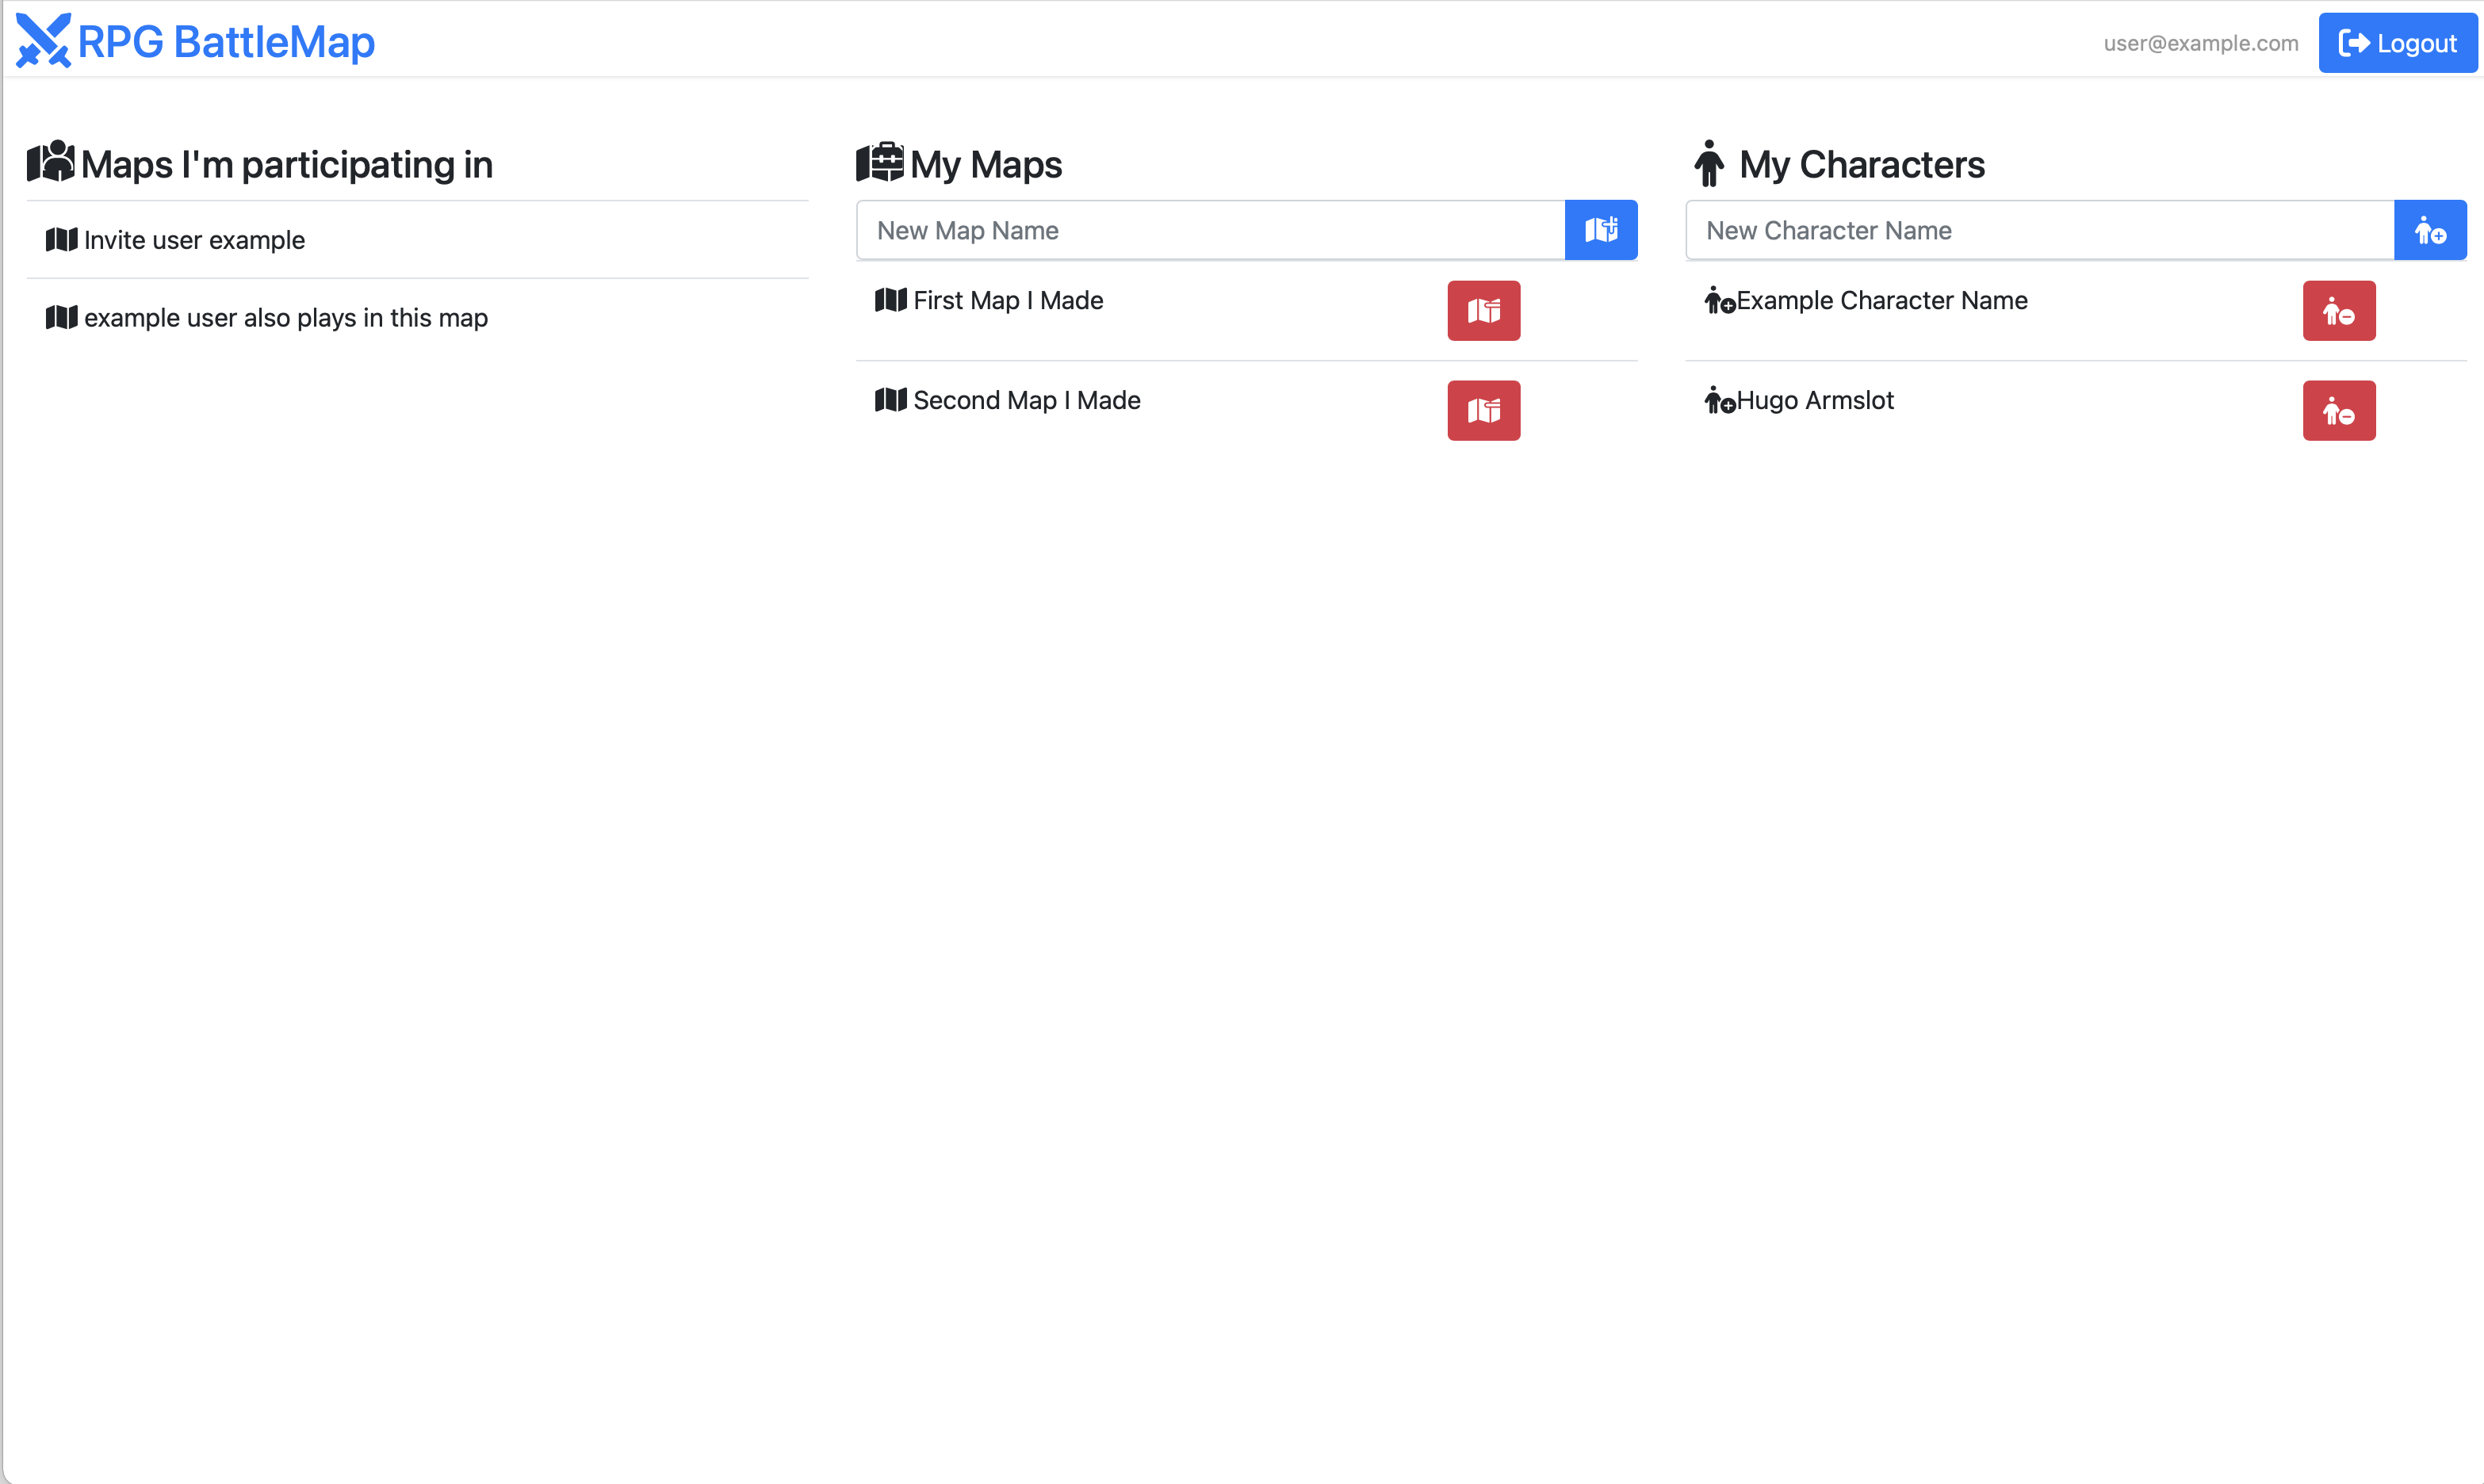Click the people icon beside Maps I'm participating in
Image resolution: width=2484 pixels, height=1484 pixels.
[x=51, y=162]
